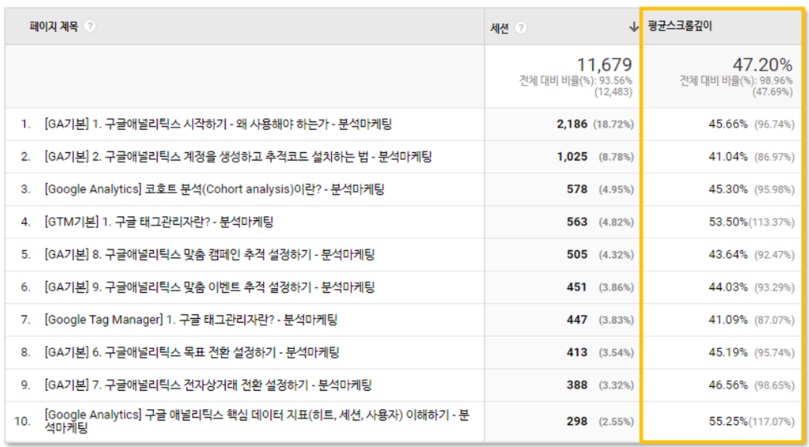
Task: Click sessions value 505 in row 5
Action: coord(577,254)
